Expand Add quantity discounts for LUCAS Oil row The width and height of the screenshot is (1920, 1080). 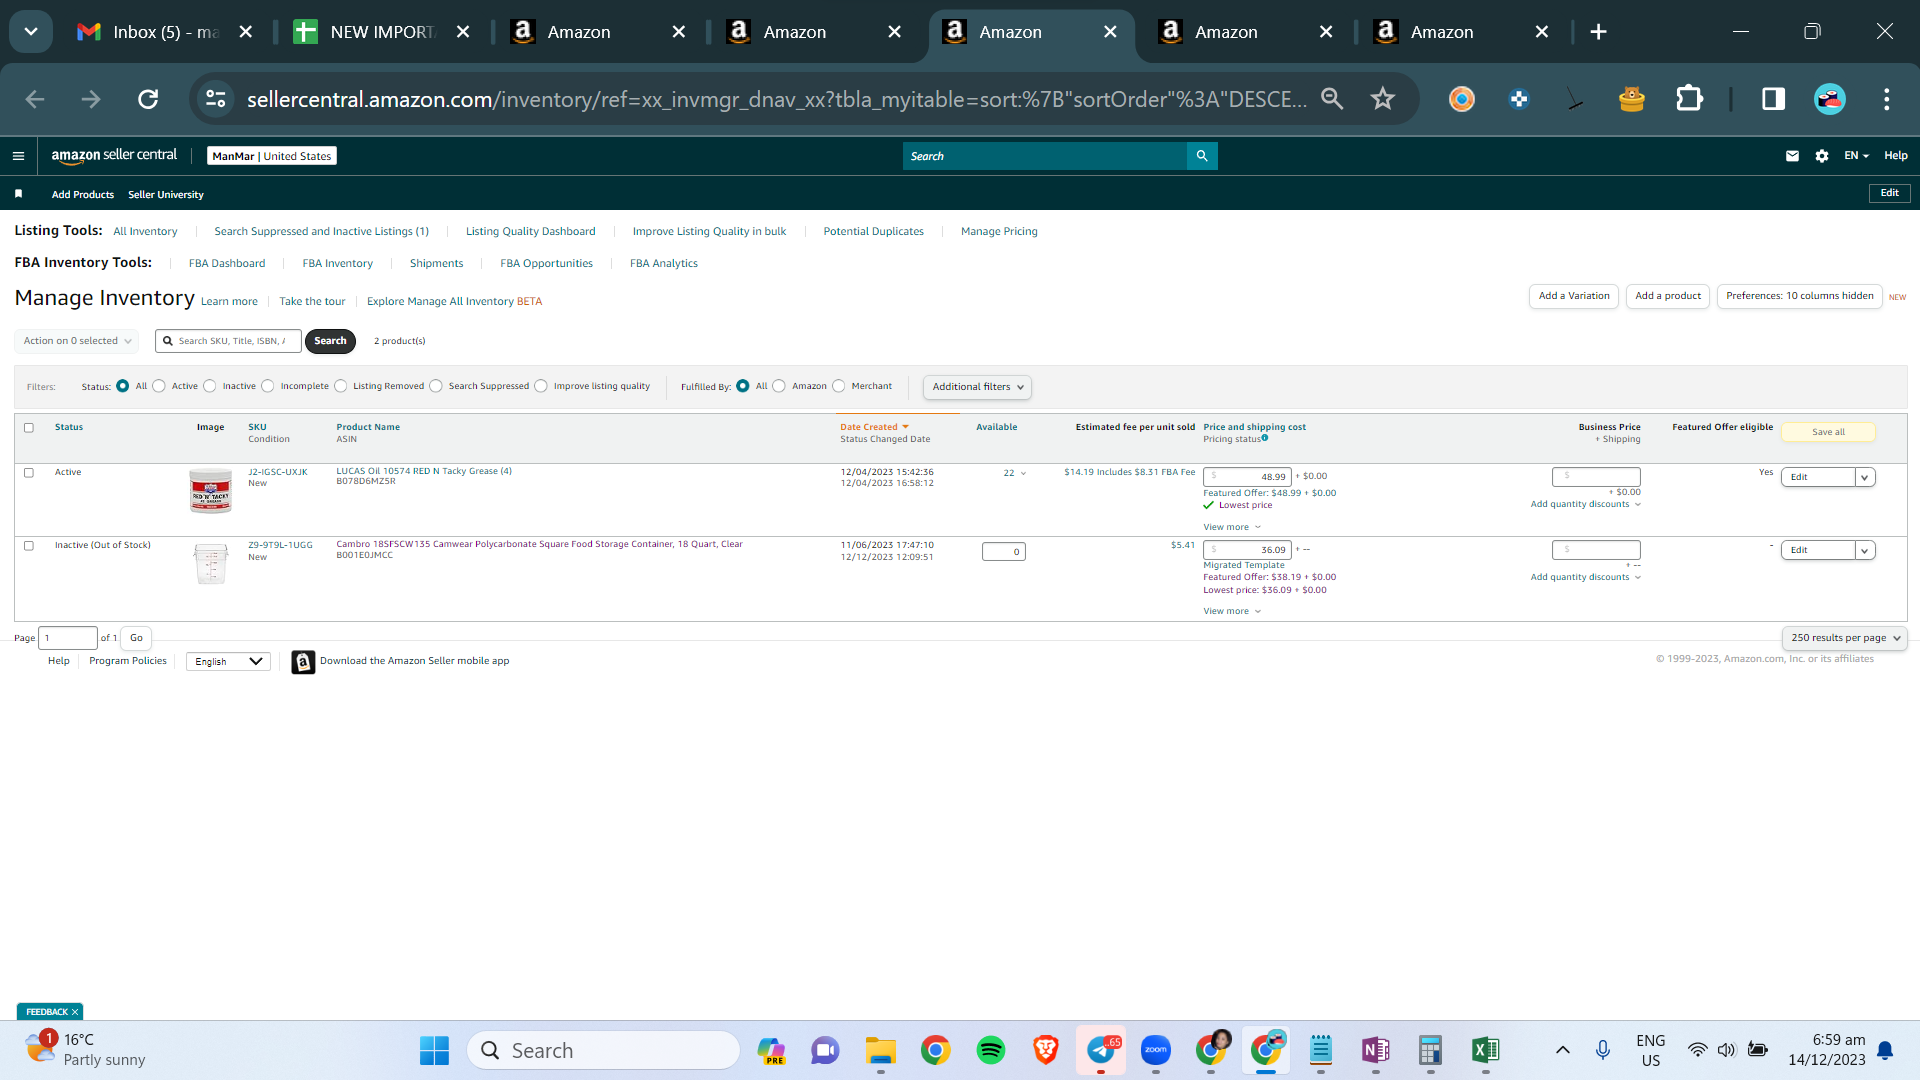1585,505
